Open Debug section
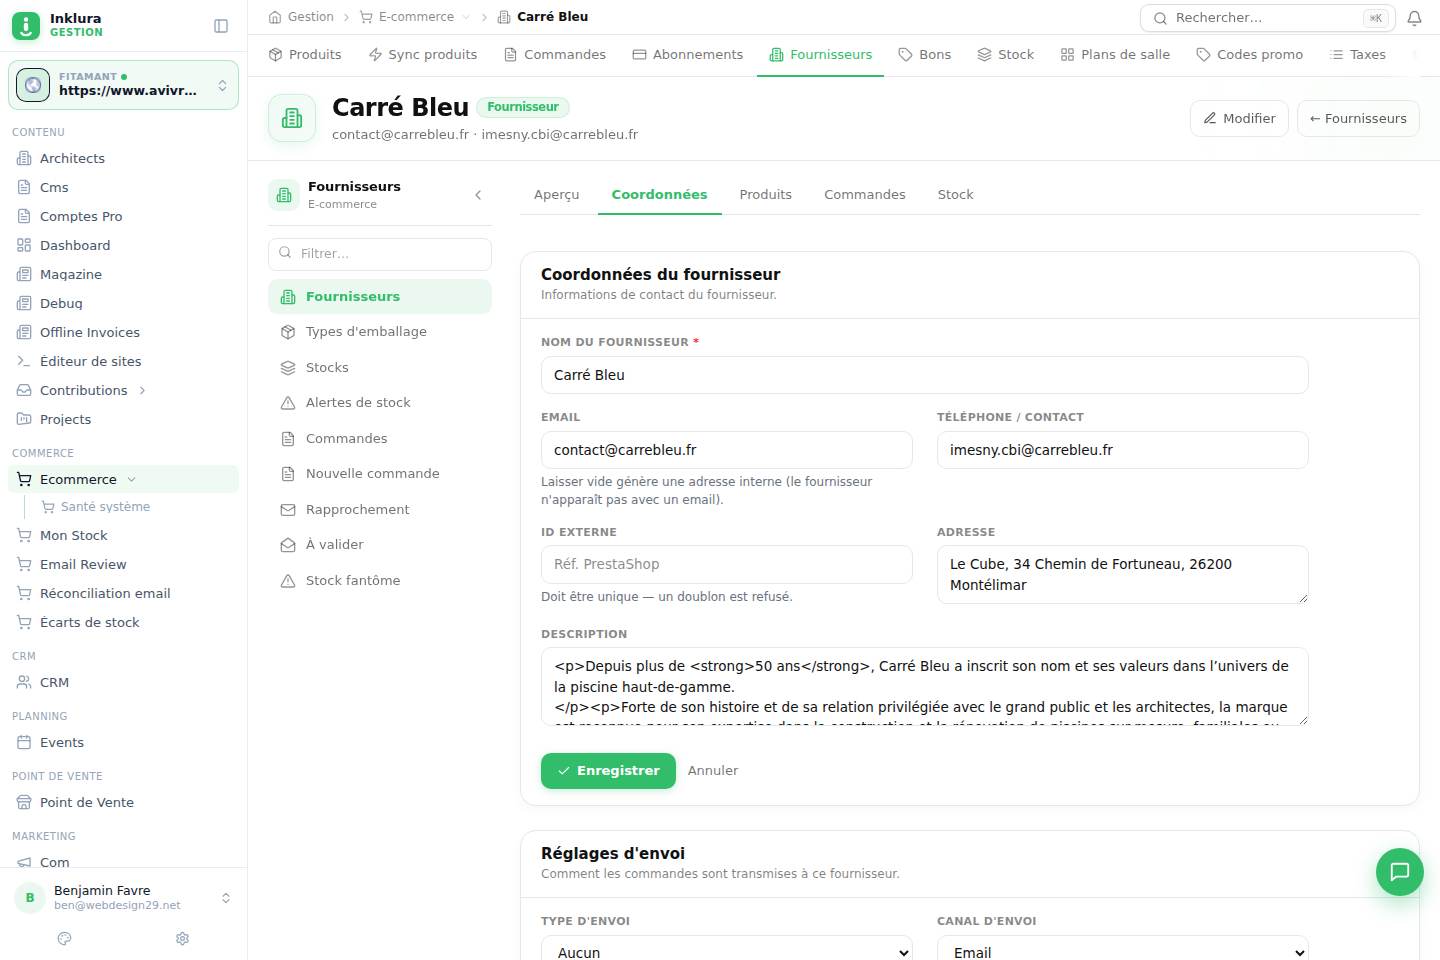1440x960 pixels. (x=123, y=303)
